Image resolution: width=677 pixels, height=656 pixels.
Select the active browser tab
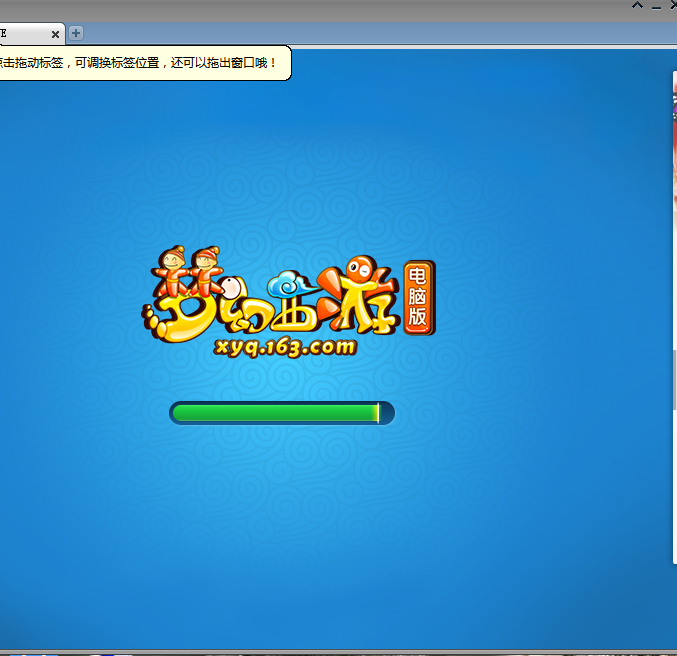(x=32, y=34)
